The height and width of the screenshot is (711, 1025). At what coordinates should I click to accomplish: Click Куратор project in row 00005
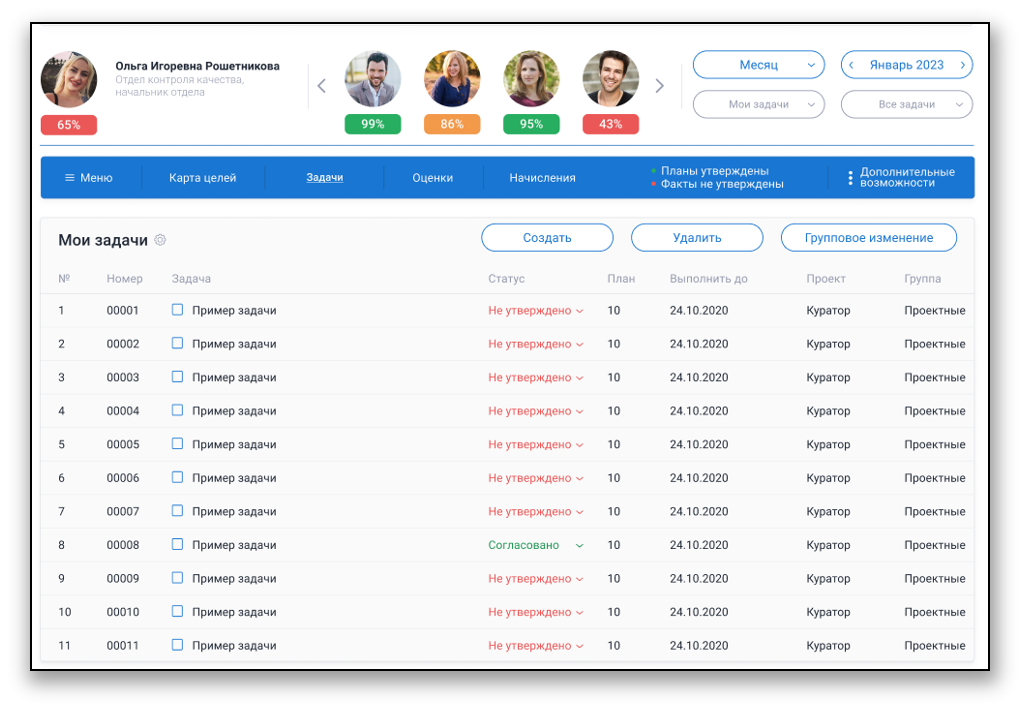[828, 444]
